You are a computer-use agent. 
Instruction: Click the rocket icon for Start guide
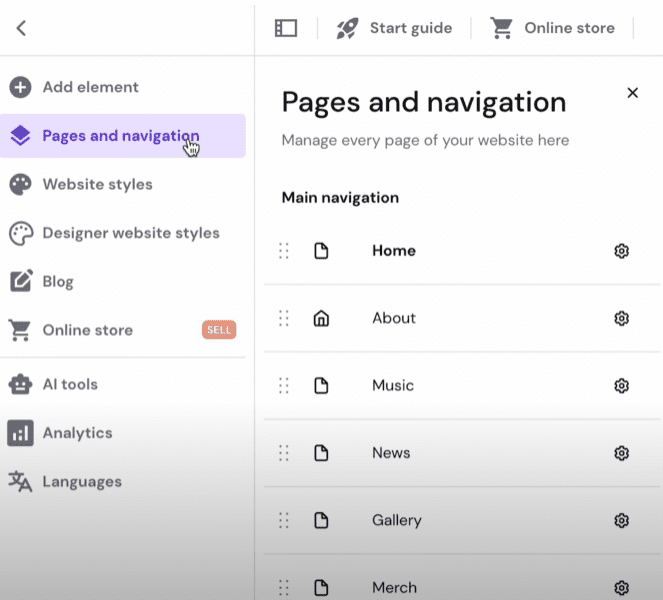tap(348, 28)
